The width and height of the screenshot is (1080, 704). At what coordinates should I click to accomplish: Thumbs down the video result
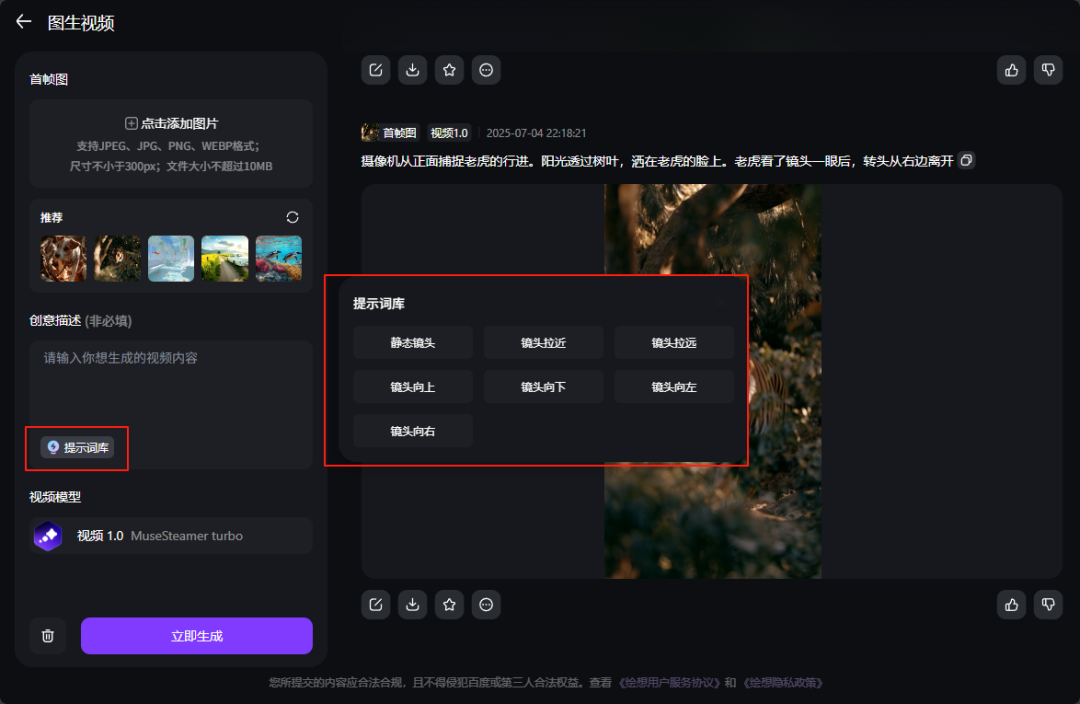pyautogui.click(x=1048, y=70)
